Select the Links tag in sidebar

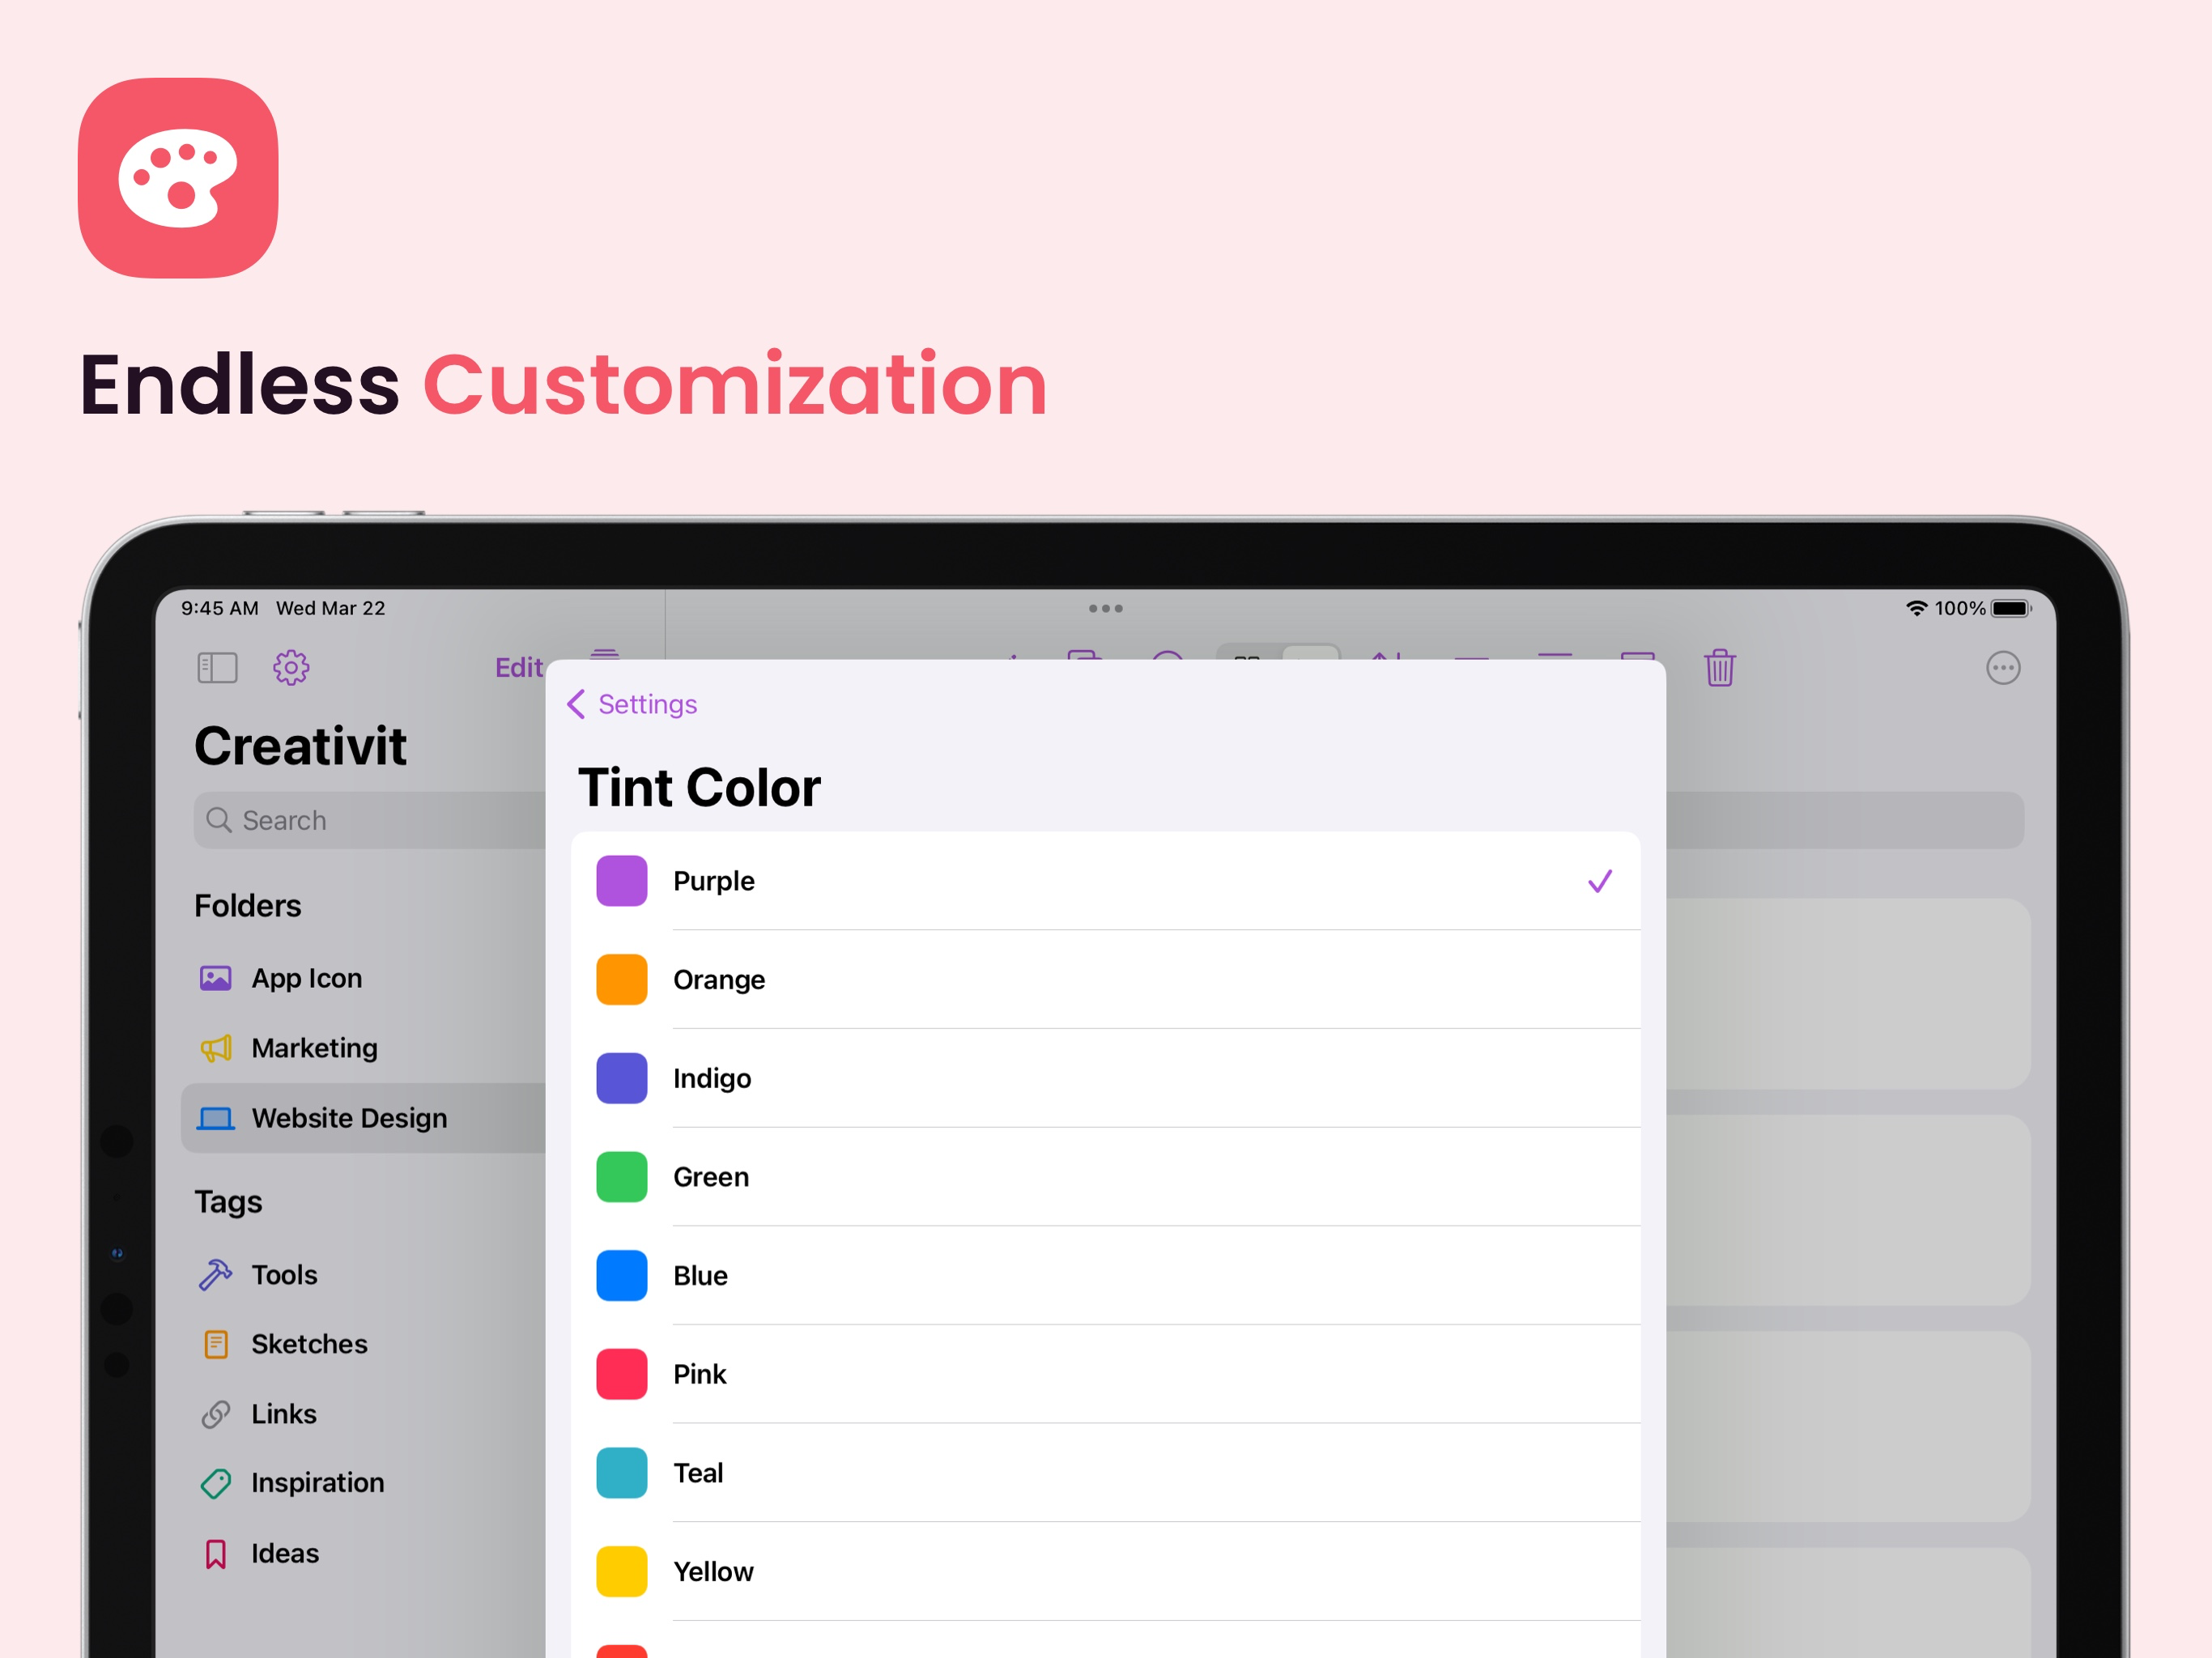point(283,1413)
